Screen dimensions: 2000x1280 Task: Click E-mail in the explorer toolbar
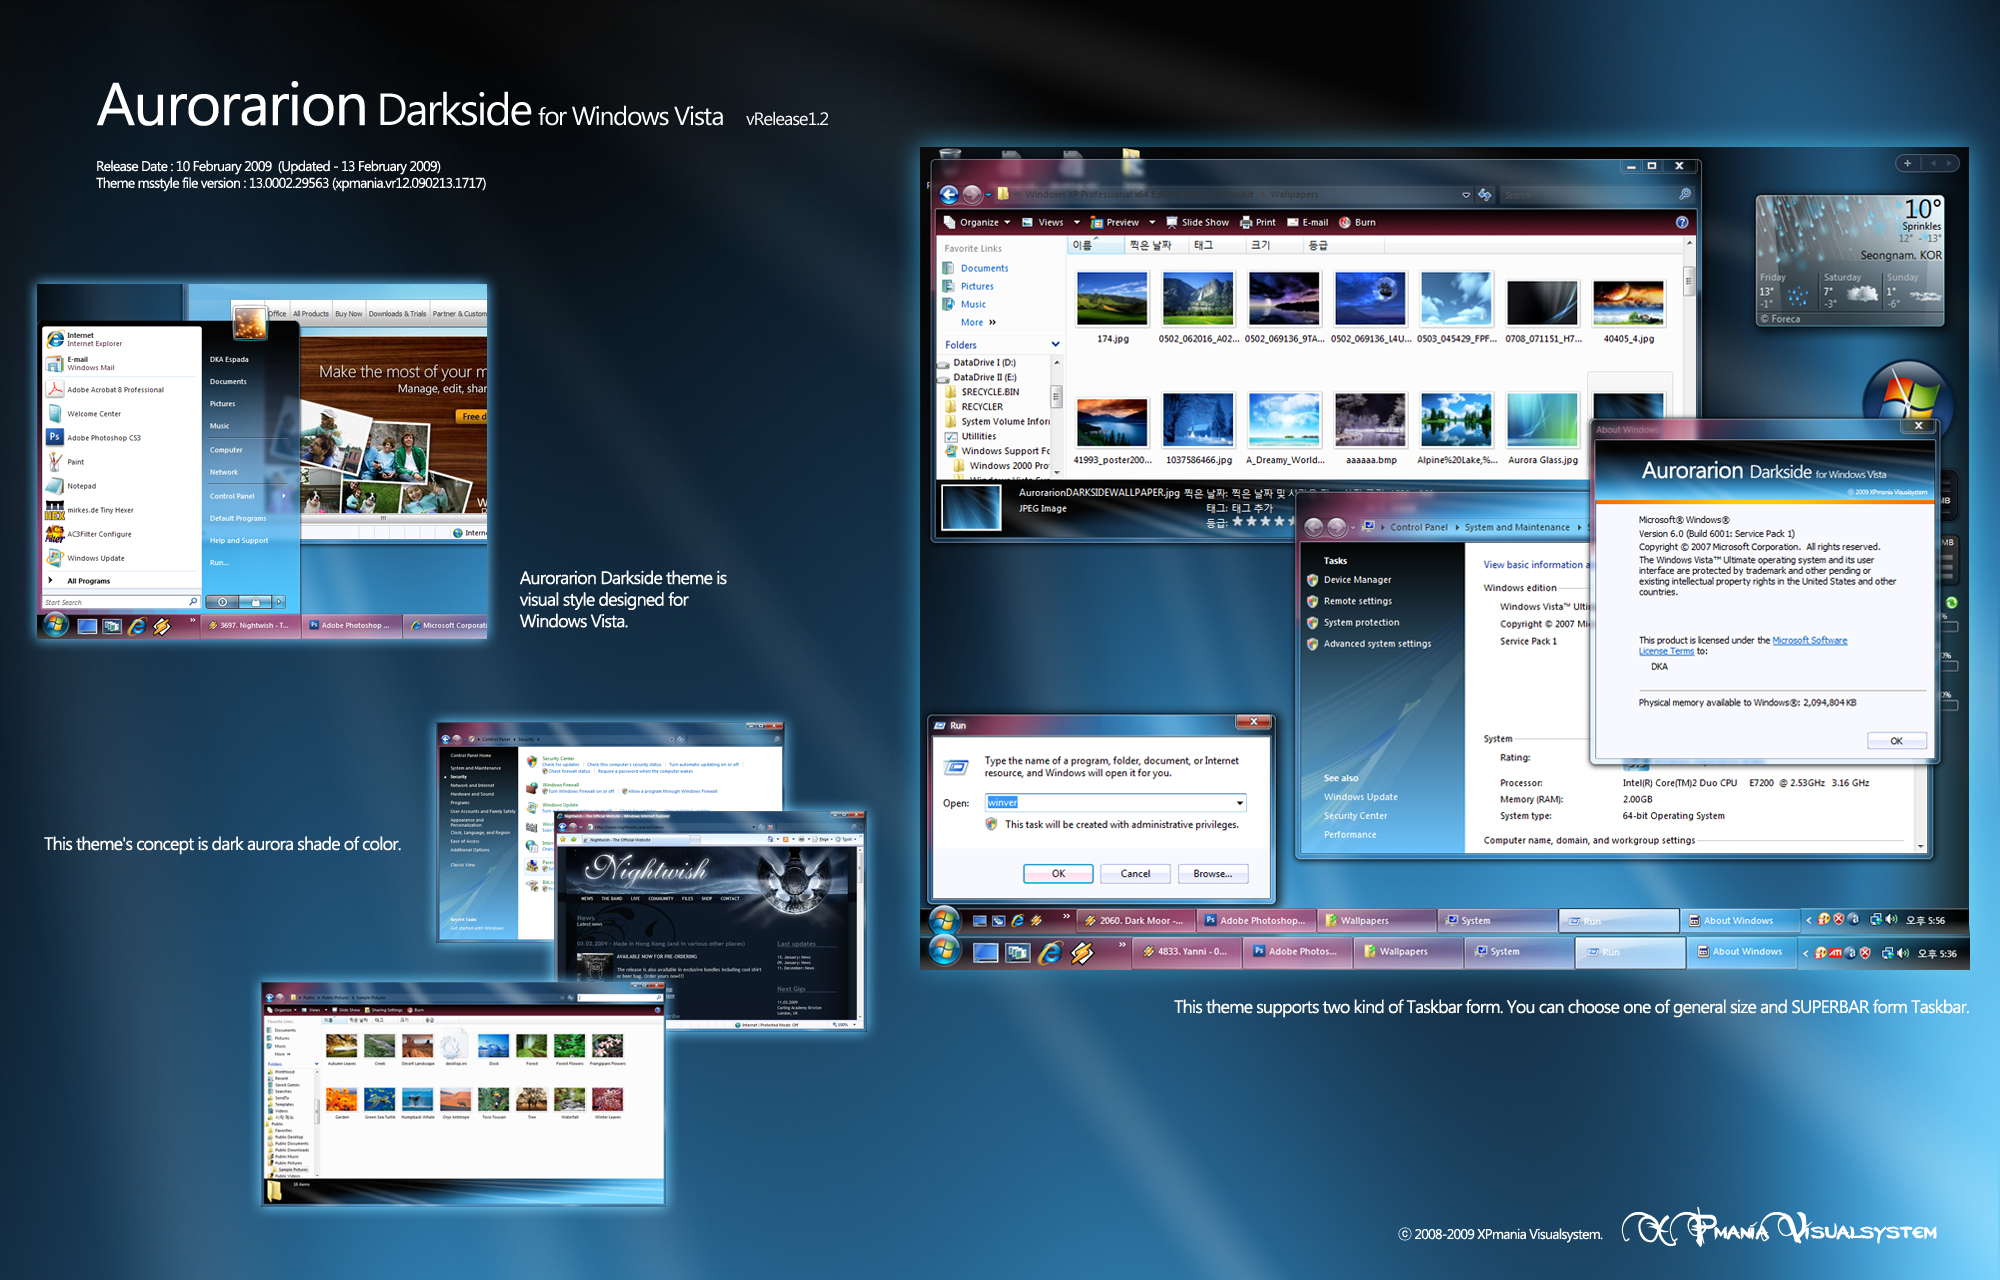[x=1307, y=222]
